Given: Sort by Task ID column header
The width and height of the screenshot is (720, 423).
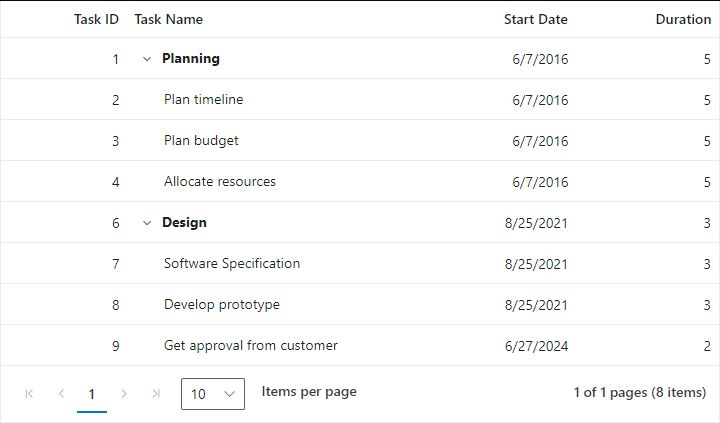Looking at the screenshot, I should [96, 19].
